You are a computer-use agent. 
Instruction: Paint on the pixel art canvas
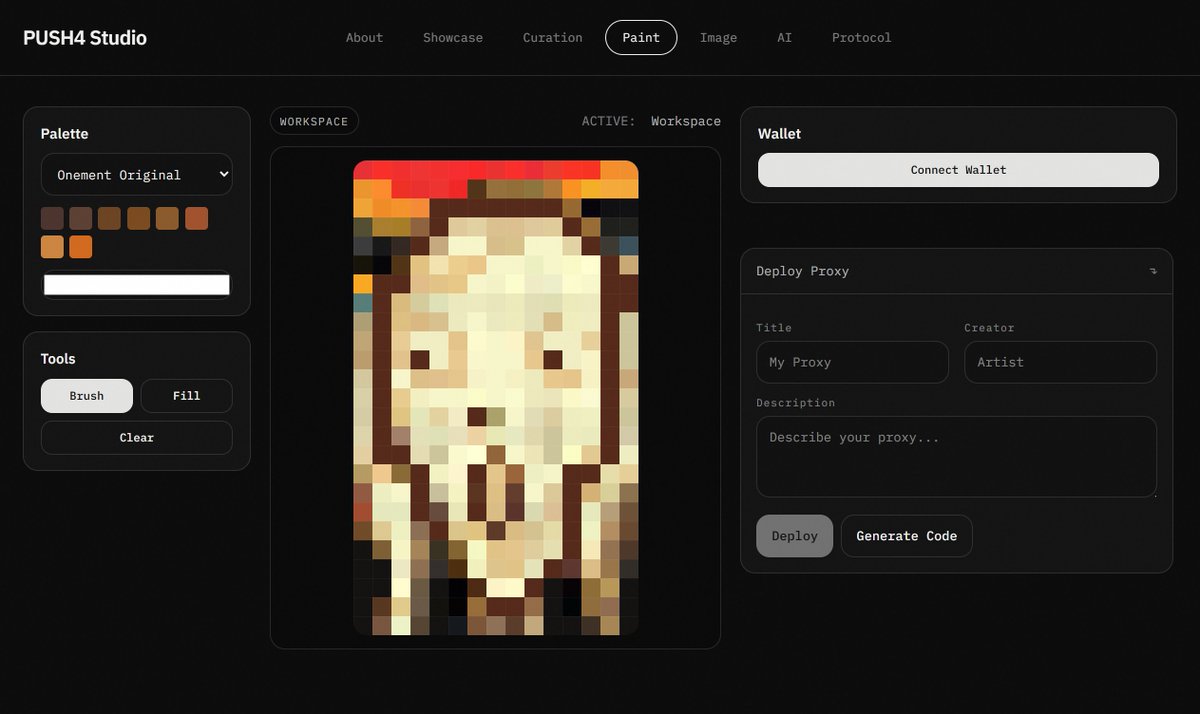[496, 398]
